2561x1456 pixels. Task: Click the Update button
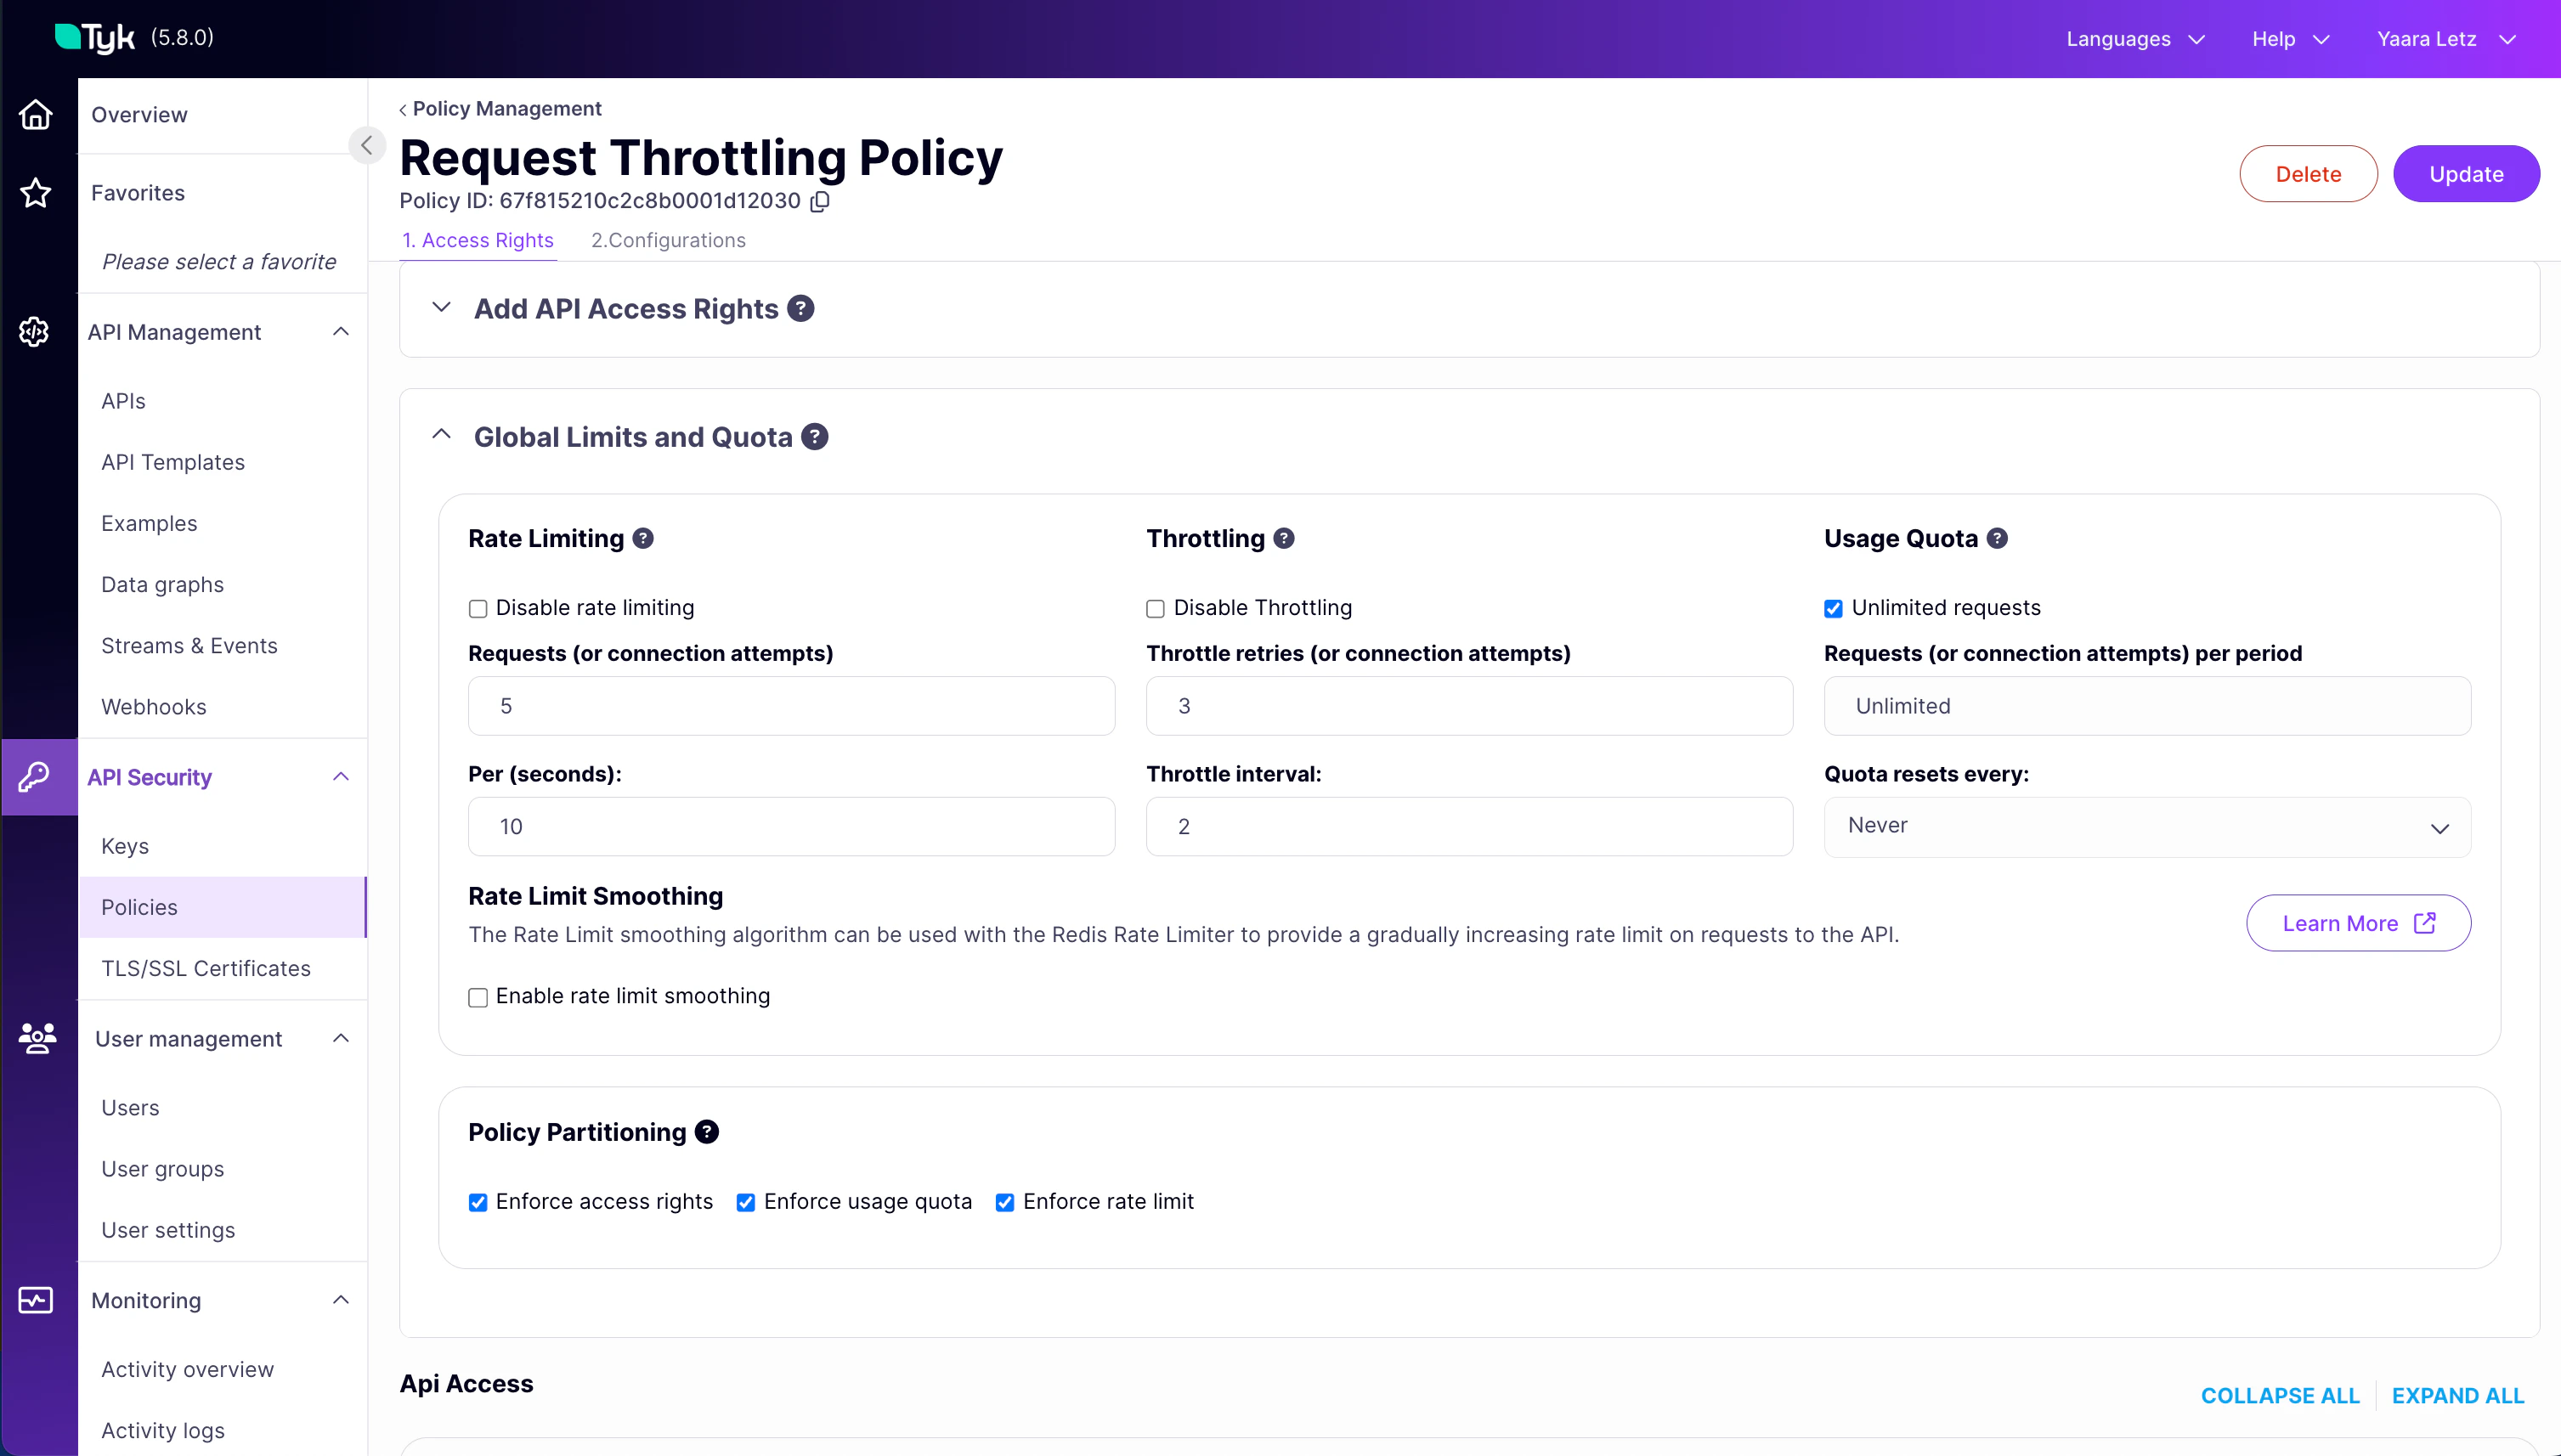pos(2466,173)
